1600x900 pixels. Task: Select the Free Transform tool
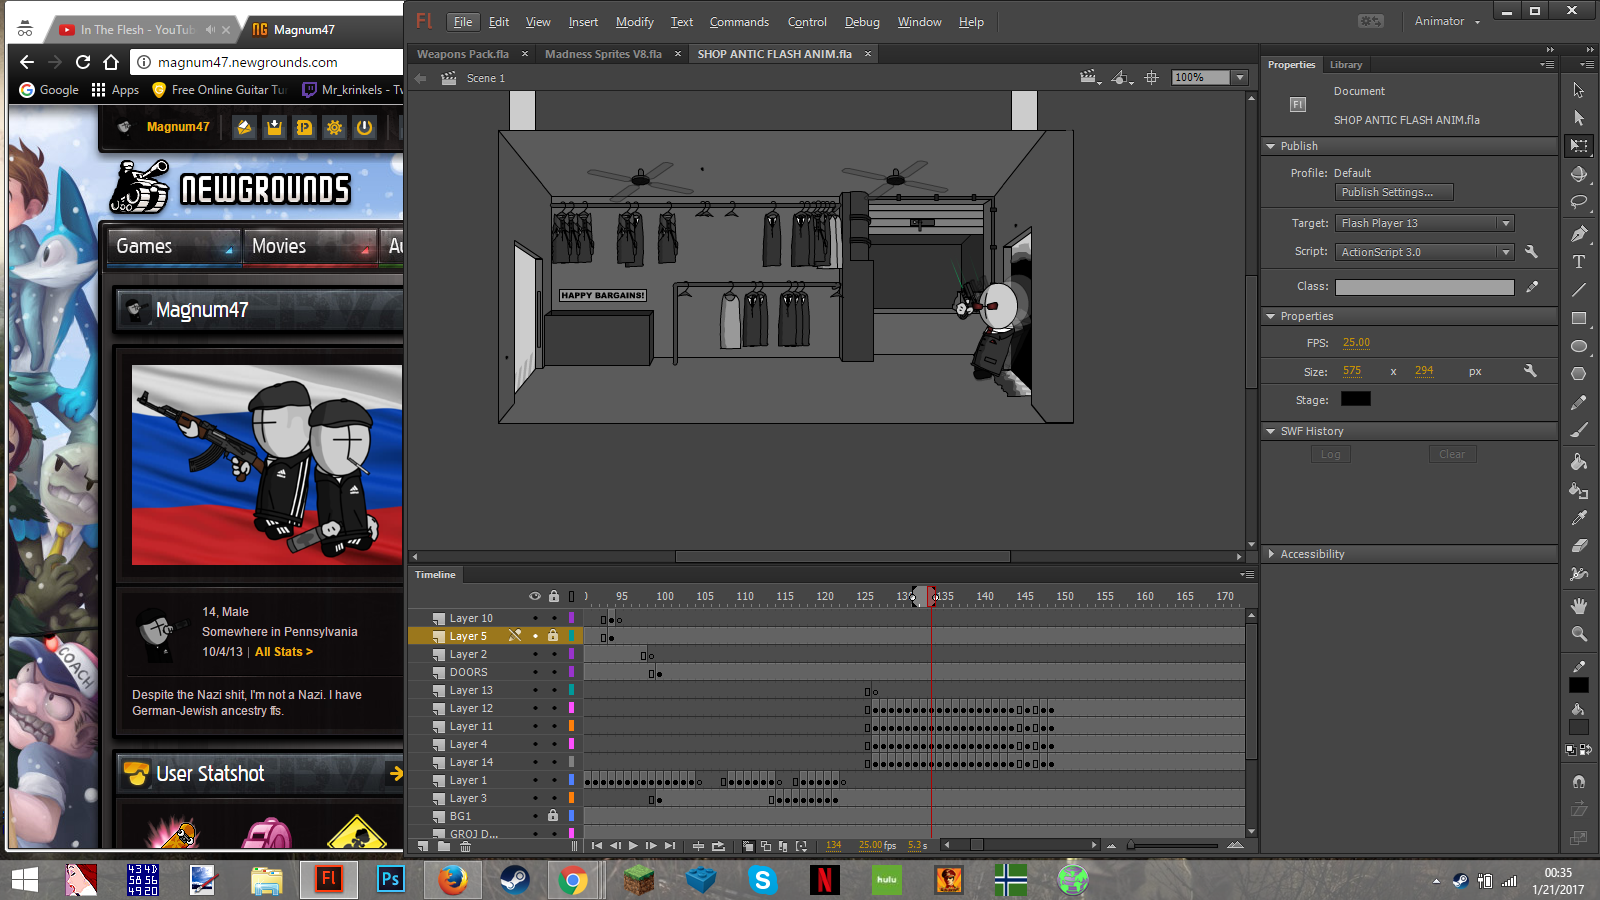1579,146
